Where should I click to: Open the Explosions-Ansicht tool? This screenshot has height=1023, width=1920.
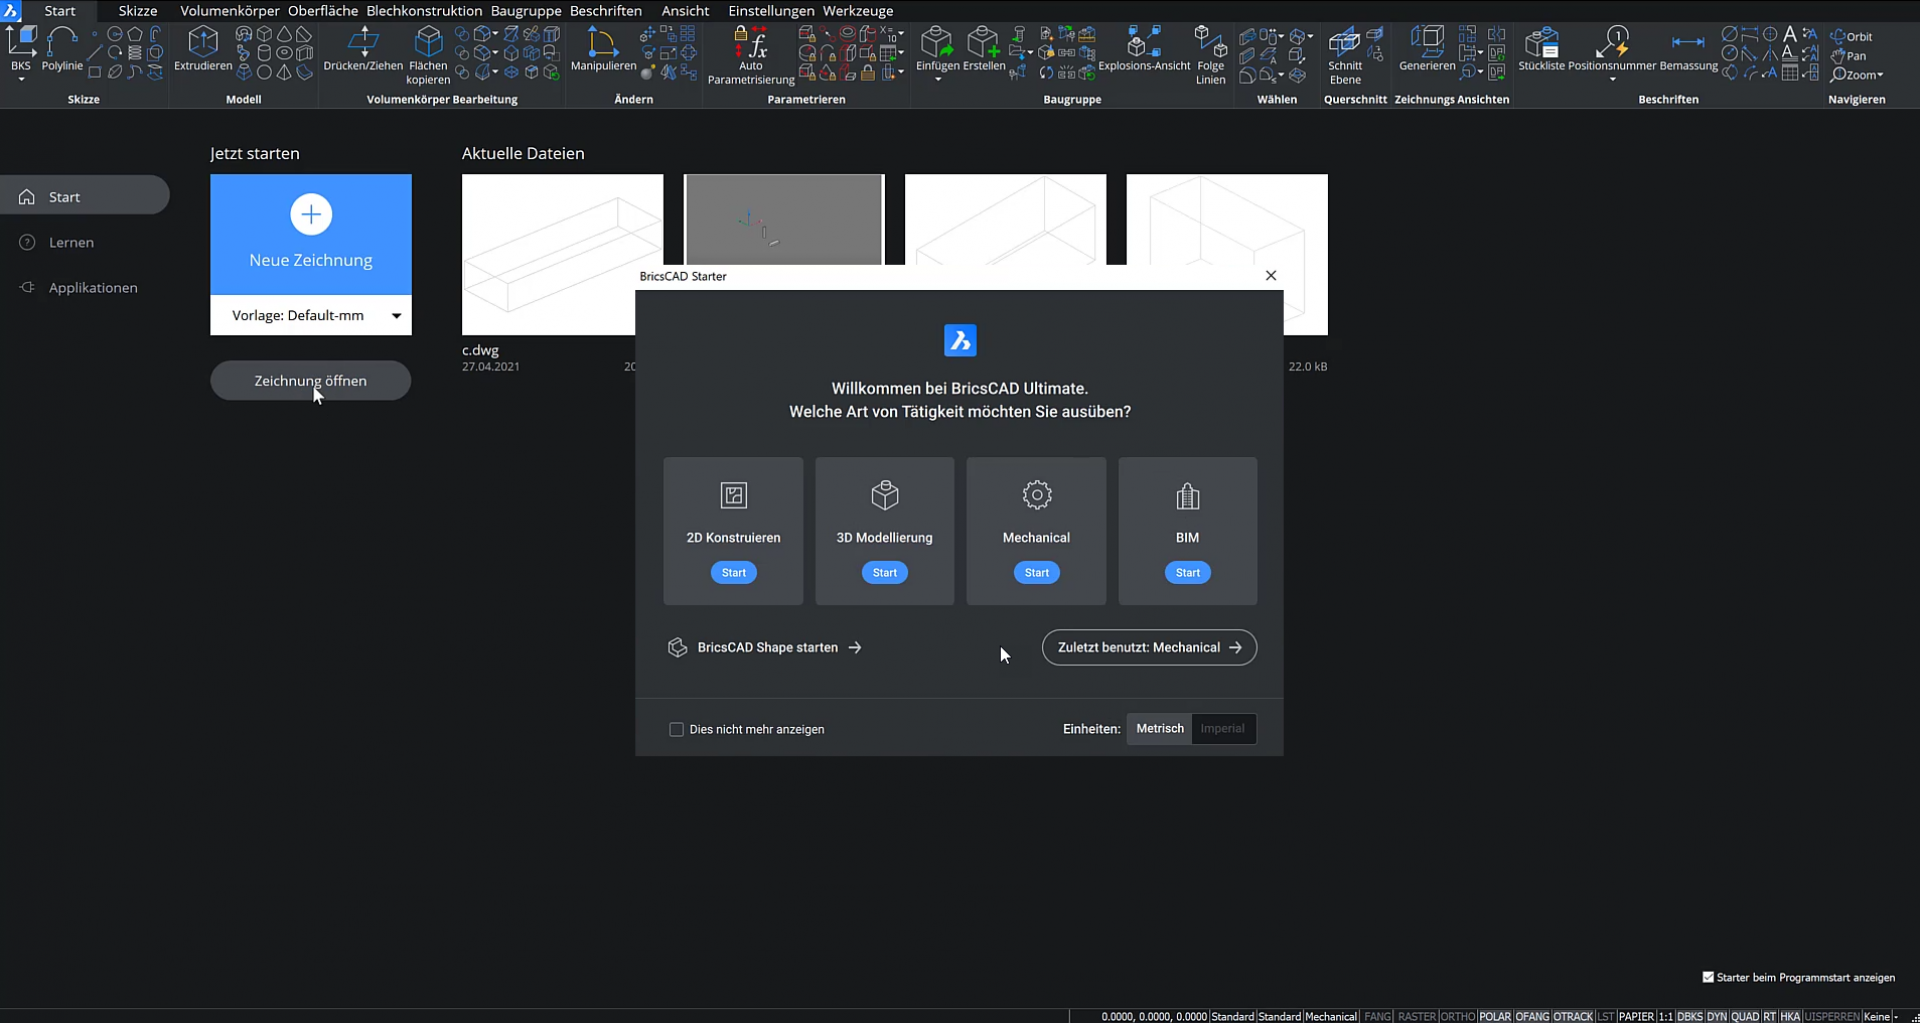1144,49
